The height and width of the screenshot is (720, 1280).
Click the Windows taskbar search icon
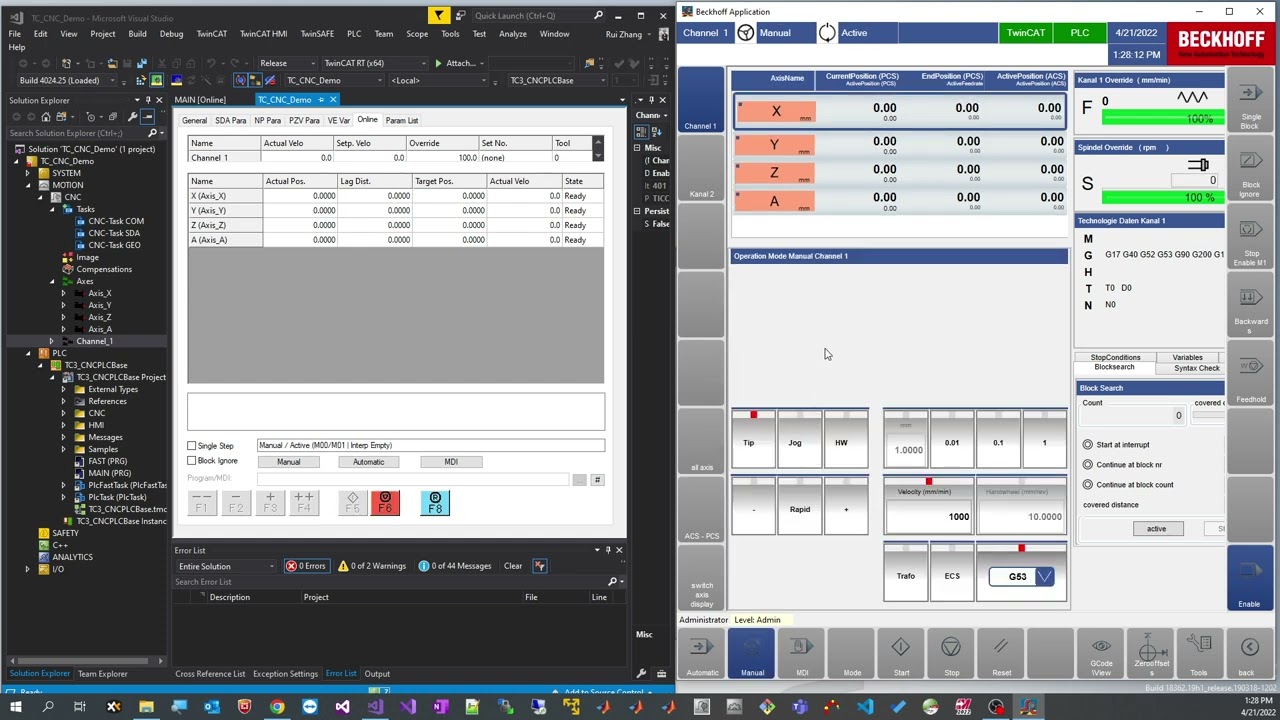tap(47, 707)
